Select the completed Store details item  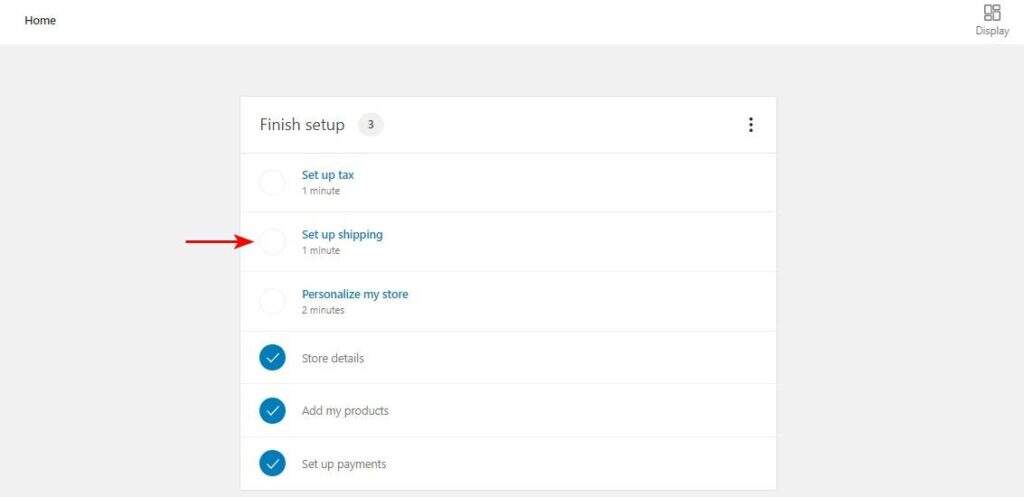click(333, 358)
